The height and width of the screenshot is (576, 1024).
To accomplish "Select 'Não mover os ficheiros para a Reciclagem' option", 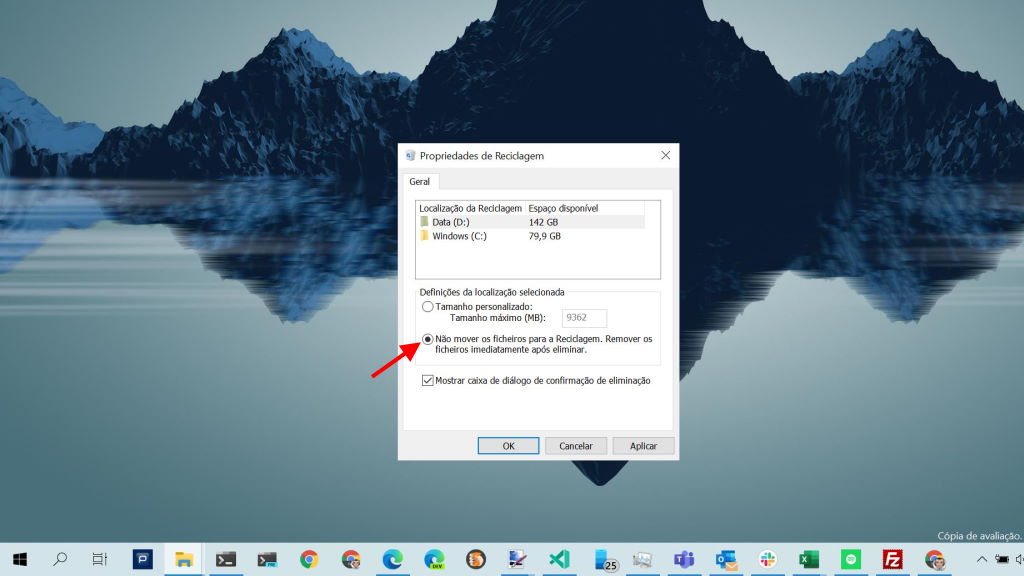I will click(x=428, y=339).
